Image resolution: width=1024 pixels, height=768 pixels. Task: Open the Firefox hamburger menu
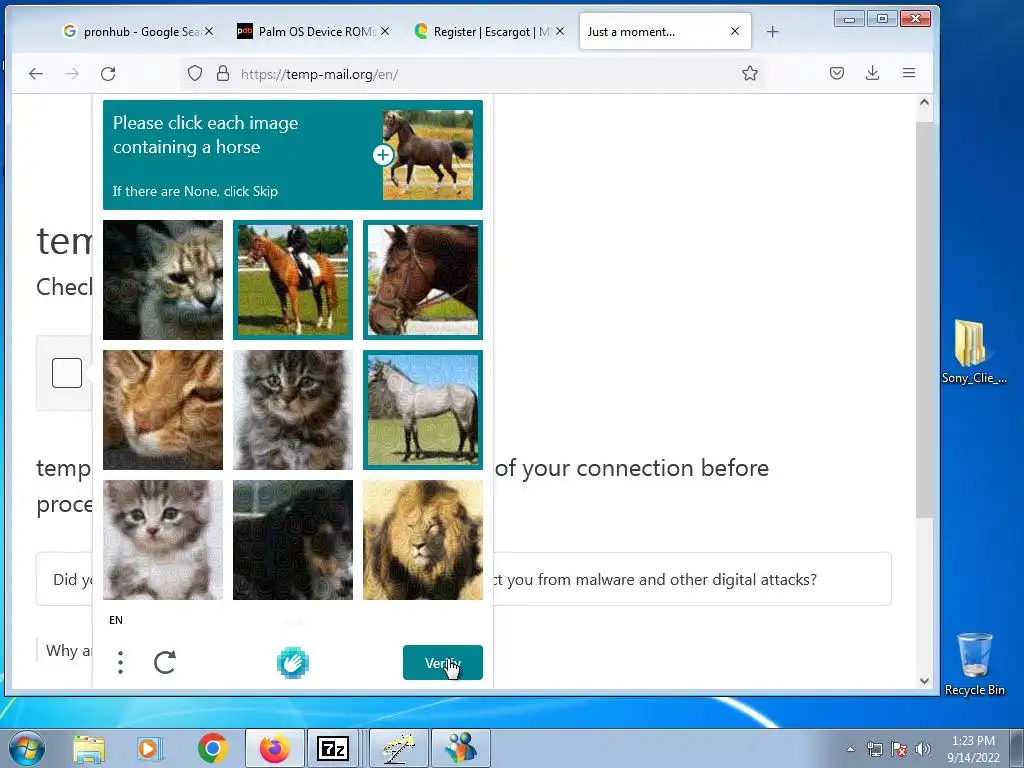click(x=908, y=73)
